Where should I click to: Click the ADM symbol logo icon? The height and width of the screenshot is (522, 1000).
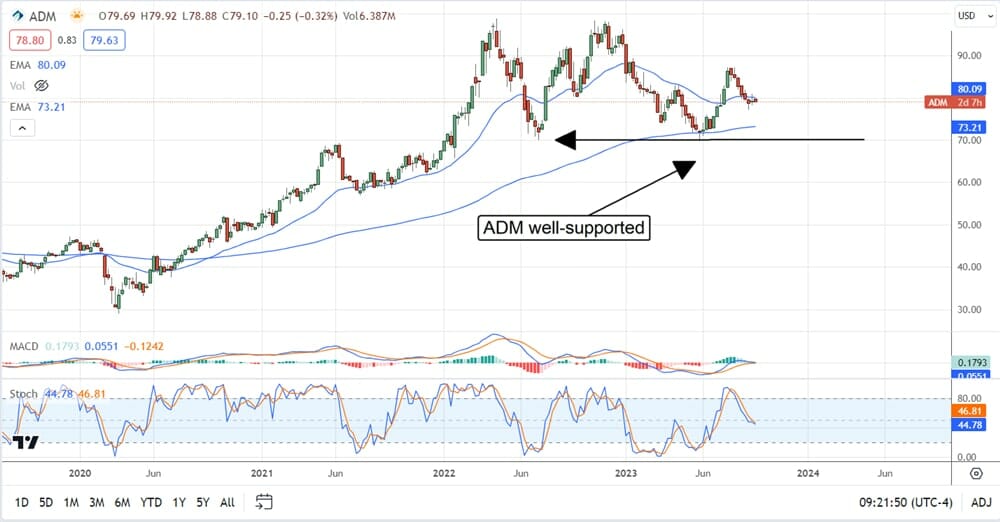19,16
